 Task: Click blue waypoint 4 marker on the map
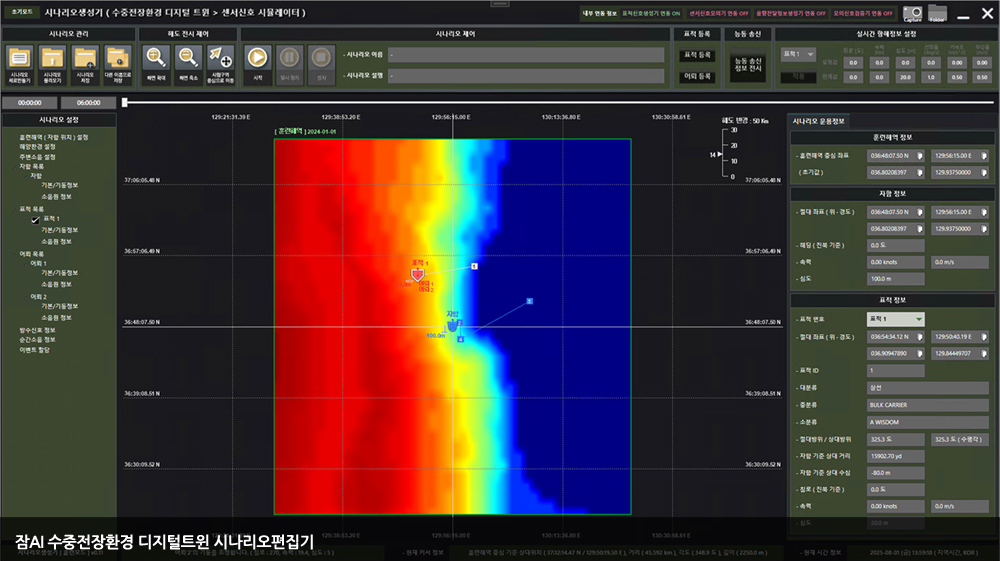pyautogui.click(x=460, y=339)
